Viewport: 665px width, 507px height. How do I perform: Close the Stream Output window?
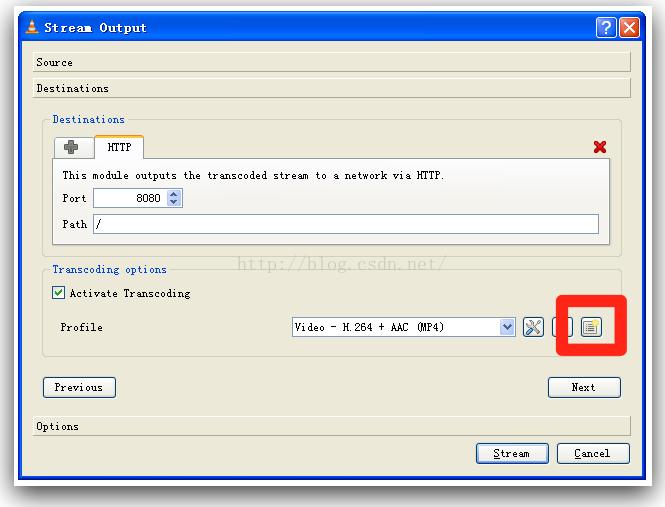coord(629,28)
